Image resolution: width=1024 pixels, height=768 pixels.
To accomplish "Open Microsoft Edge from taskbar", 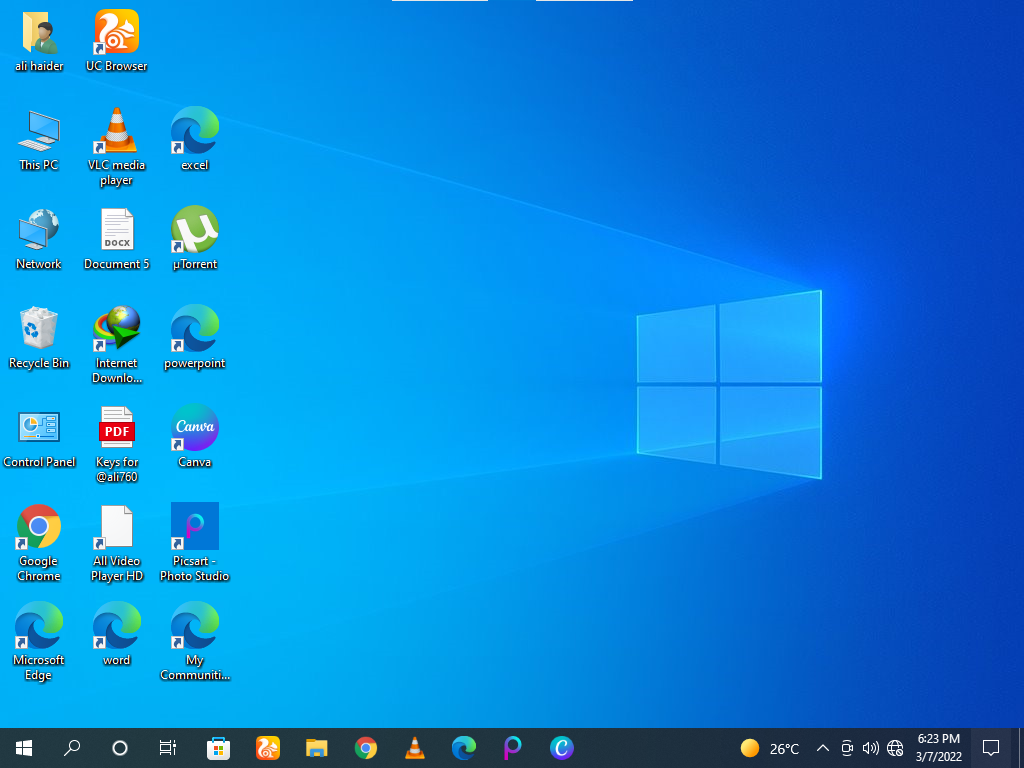I will [464, 748].
